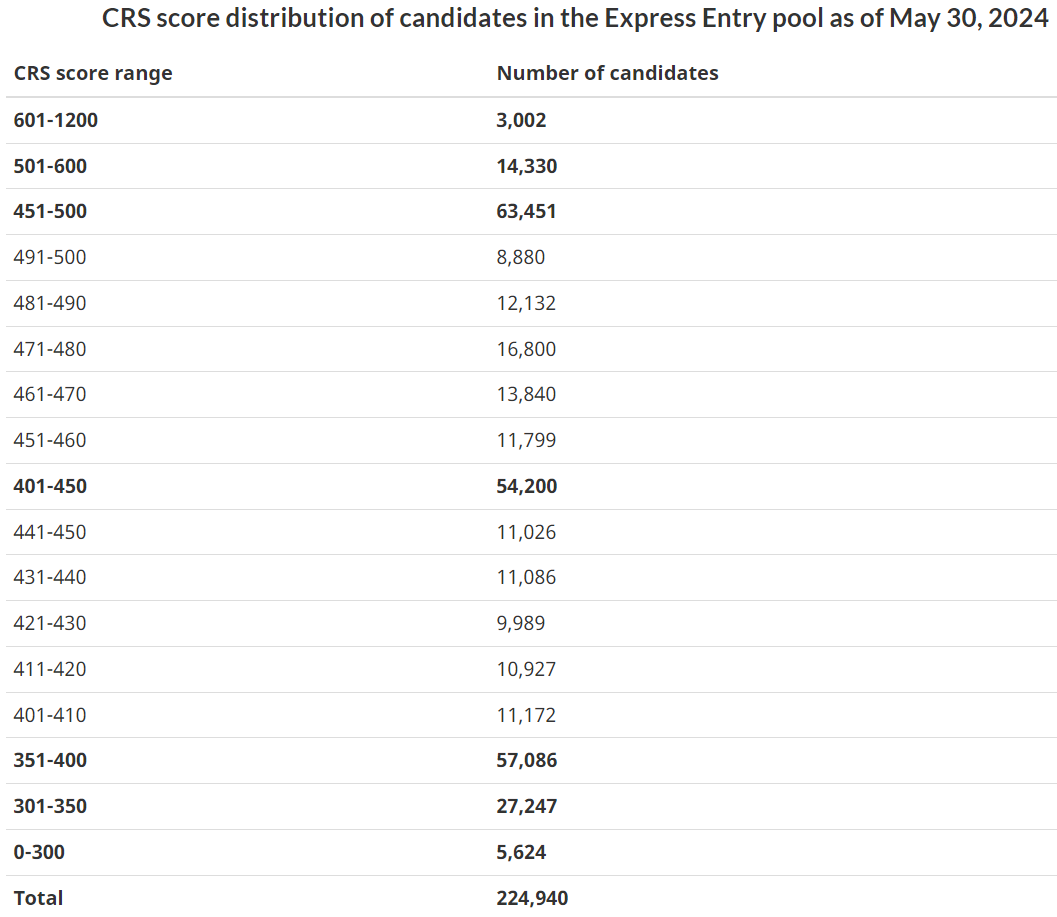This screenshot has width=1057, height=917.
Task: Select the 431-440 score range cell
Action: tap(50, 578)
